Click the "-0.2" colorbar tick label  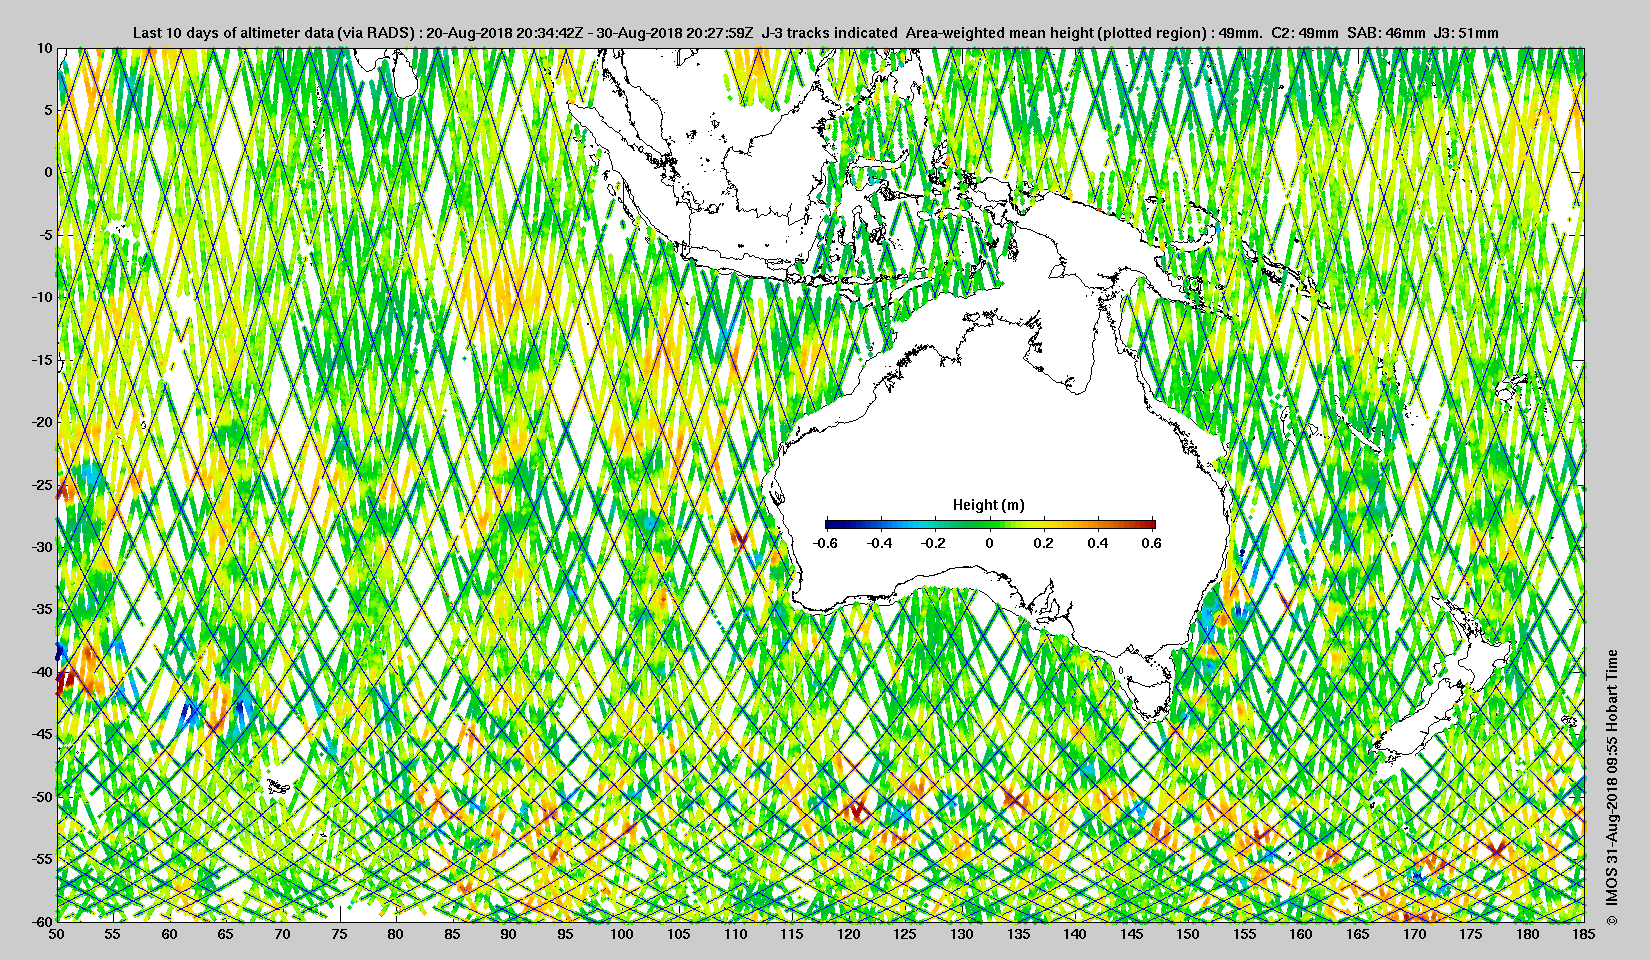tap(934, 543)
